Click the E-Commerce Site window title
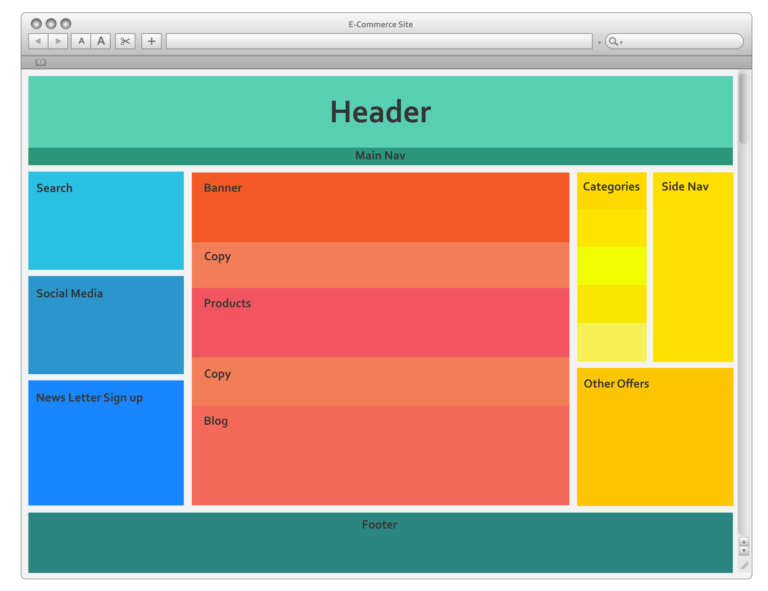Image resolution: width=768 pixels, height=591 pixels. [x=381, y=24]
